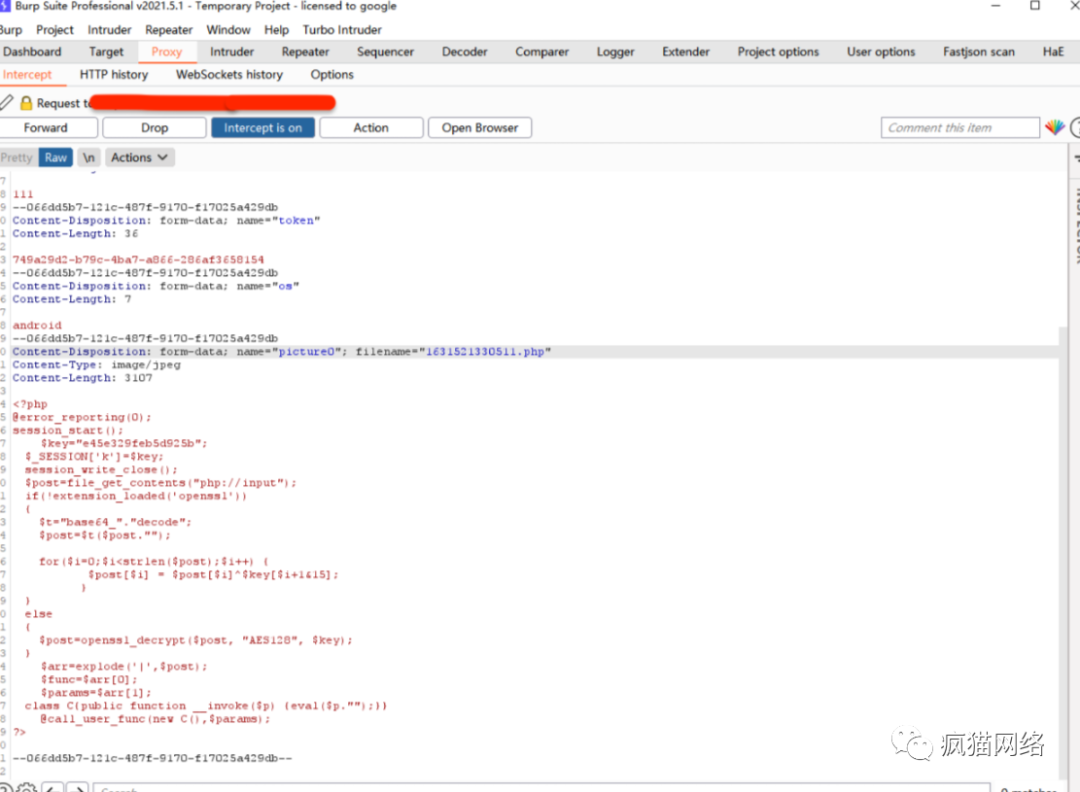Switch to the Intruder tab
This screenshot has height=792, width=1080.
click(x=232, y=52)
